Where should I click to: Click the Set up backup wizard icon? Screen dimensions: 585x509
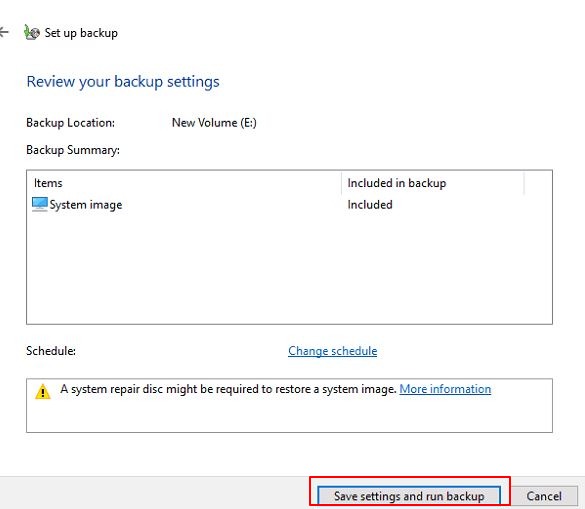32,32
